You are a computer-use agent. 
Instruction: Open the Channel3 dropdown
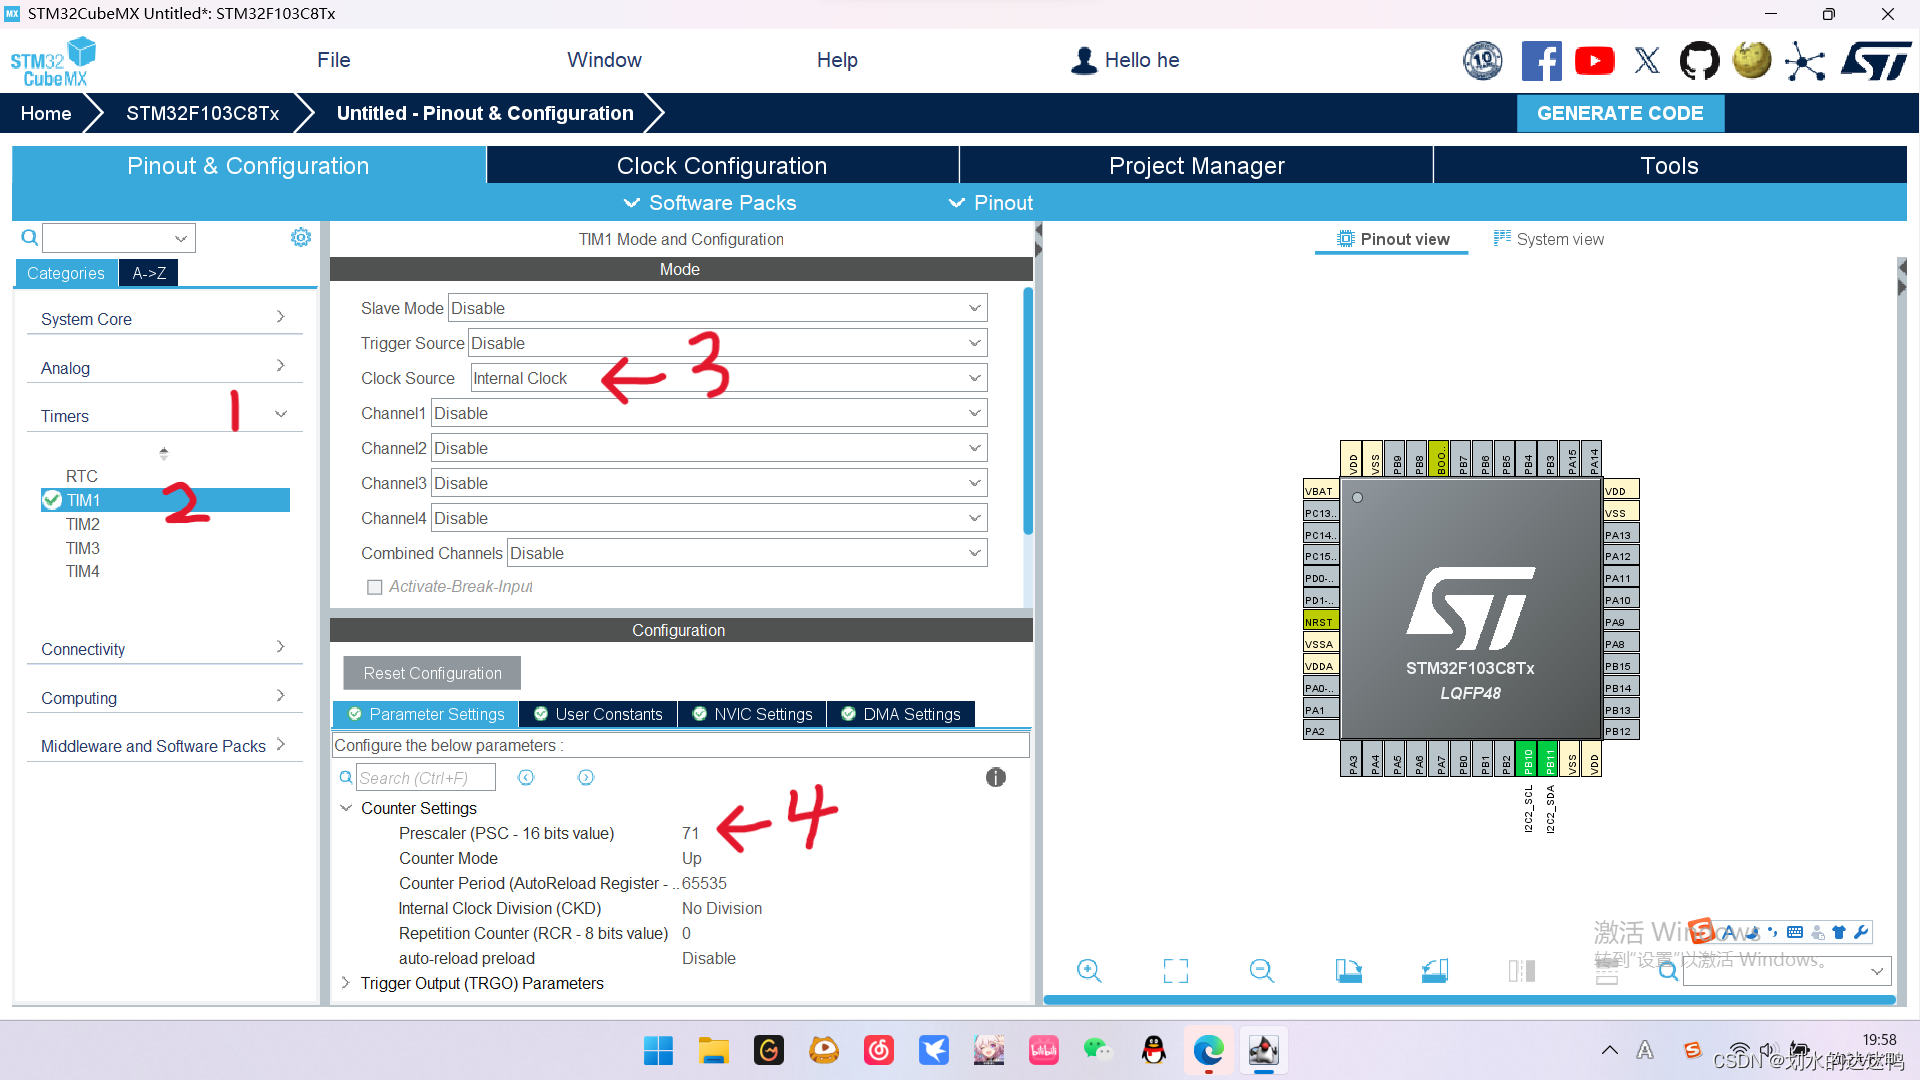pyautogui.click(x=709, y=483)
